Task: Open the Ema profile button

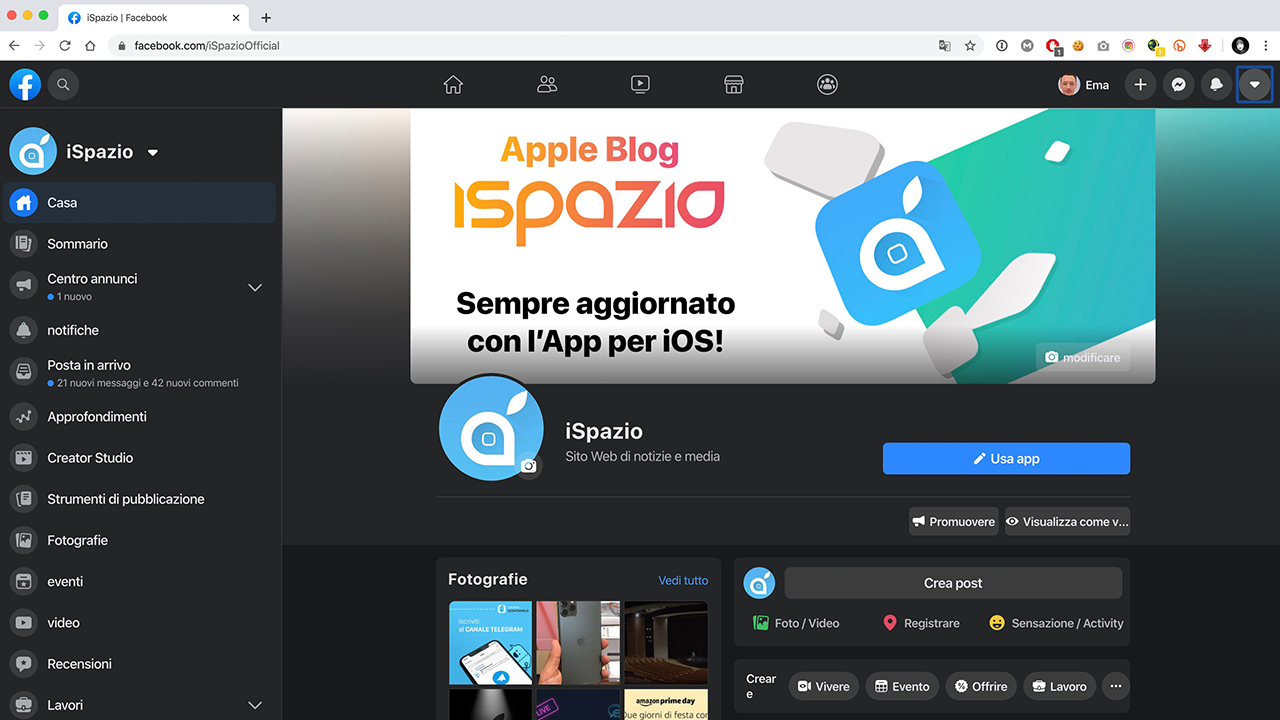Action: pyautogui.click(x=1084, y=85)
